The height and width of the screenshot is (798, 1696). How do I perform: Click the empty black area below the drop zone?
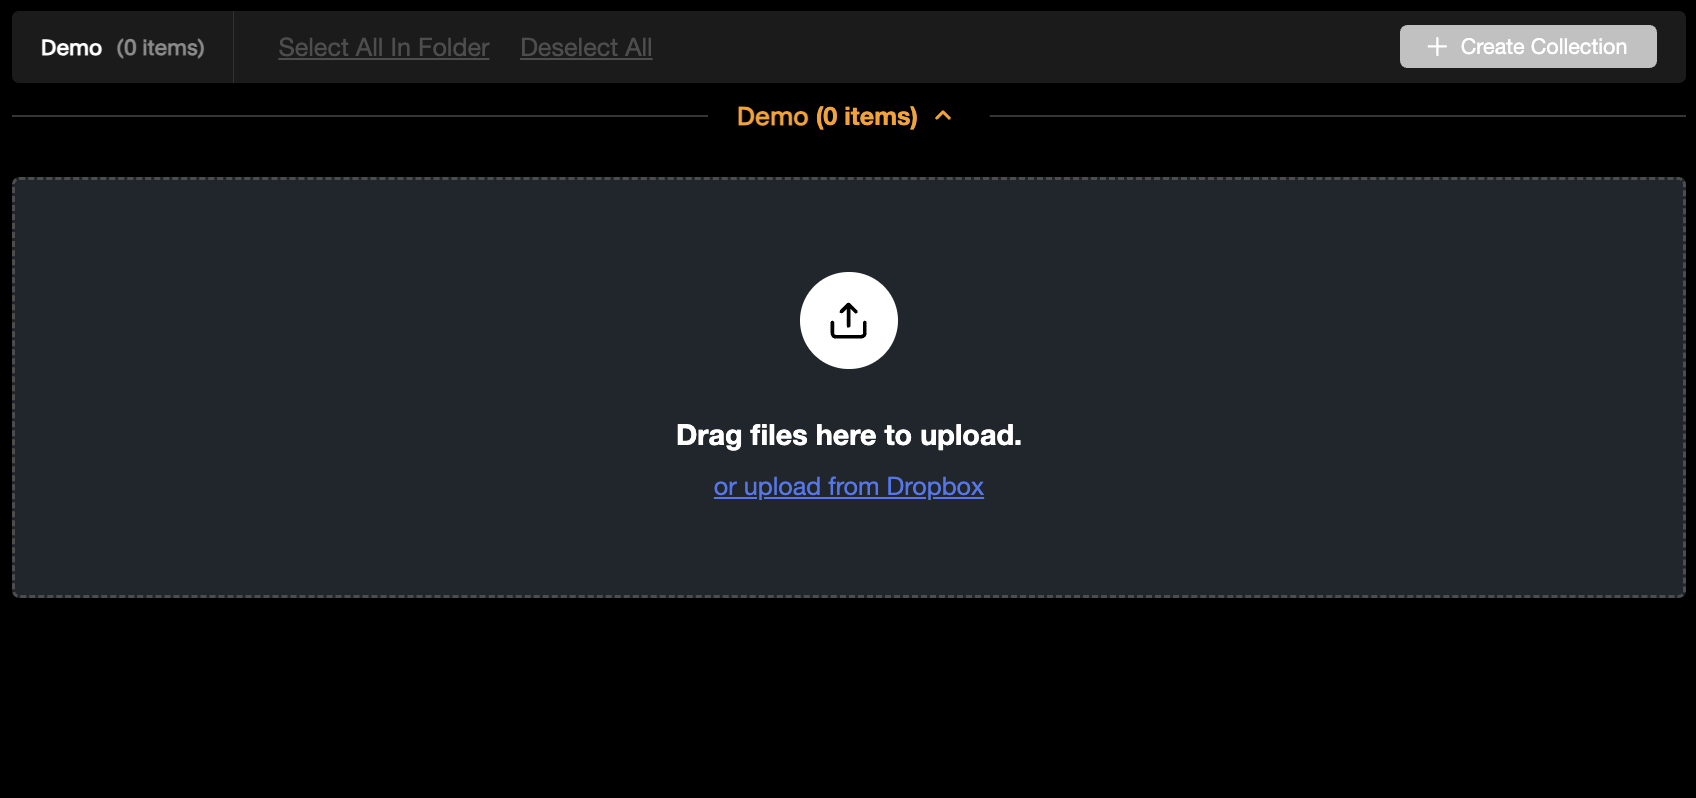tap(848, 700)
